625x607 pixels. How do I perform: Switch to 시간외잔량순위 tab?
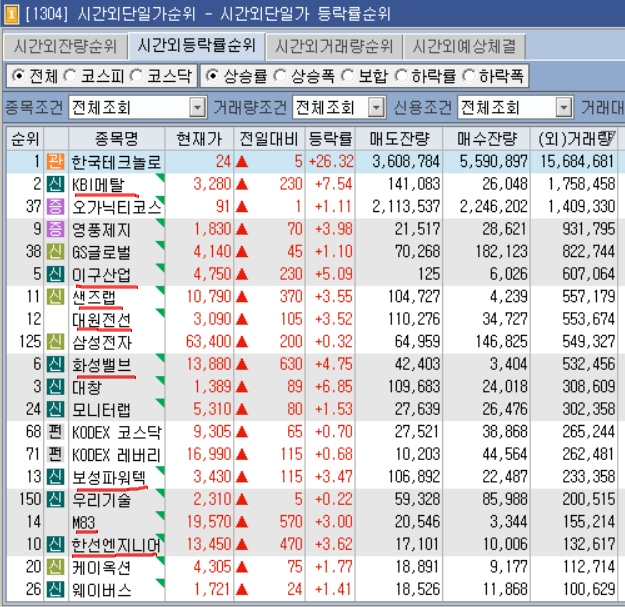click(65, 46)
